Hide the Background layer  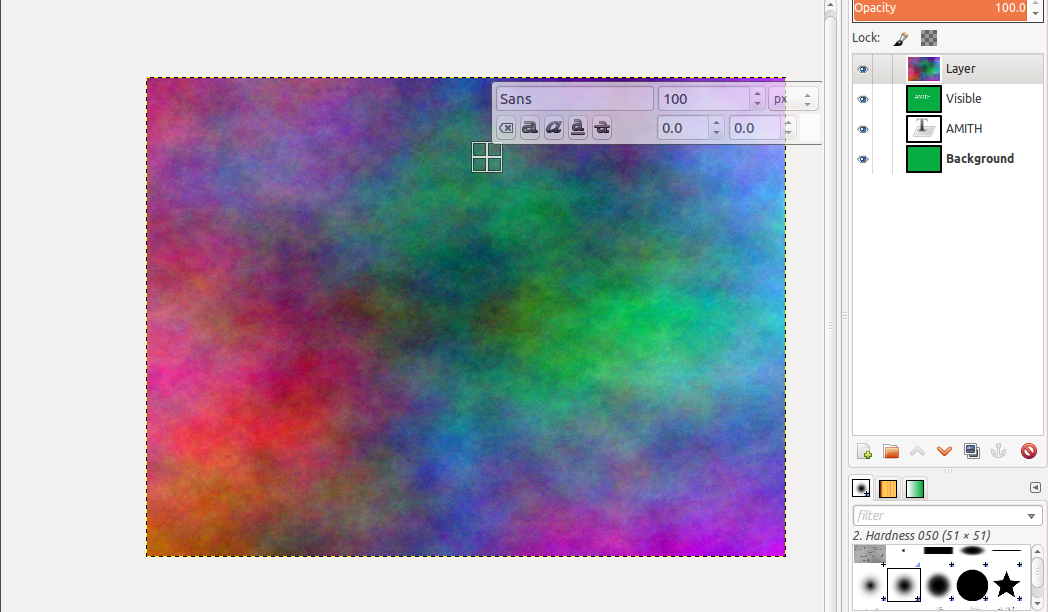pyautogui.click(x=863, y=160)
